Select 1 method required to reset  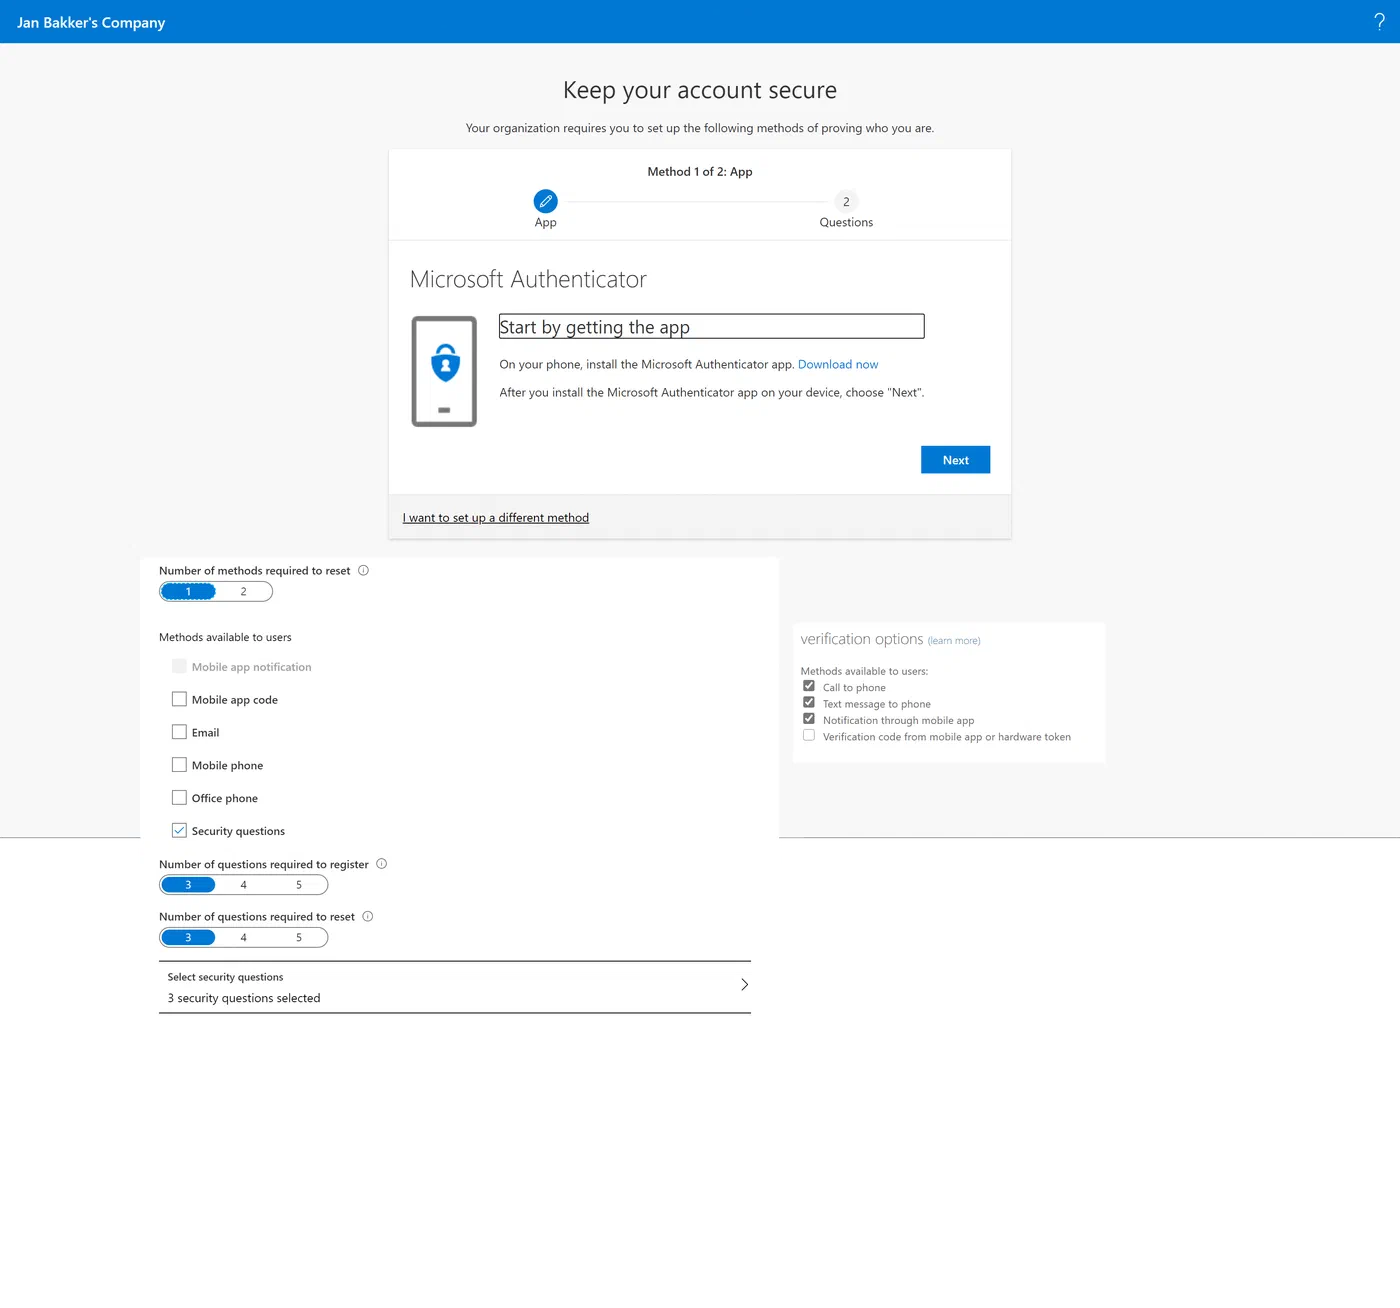coord(188,592)
